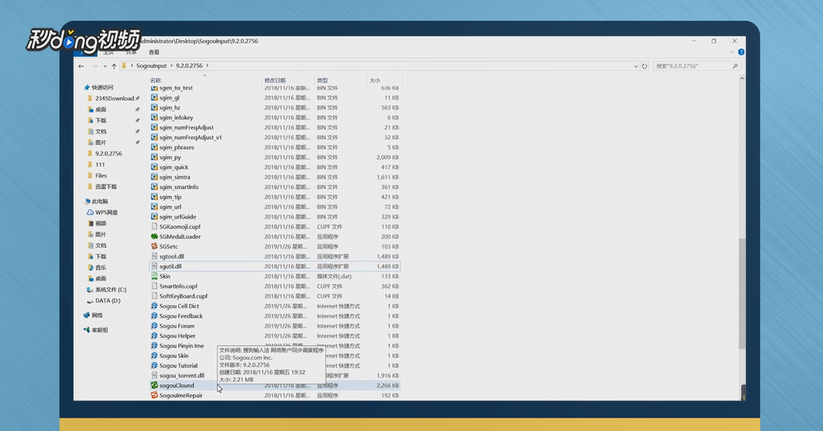Image resolution: width=823 pixels, height=431 pixels.
Task: Select the sgim_phrases file name
Action: (177, 148)
